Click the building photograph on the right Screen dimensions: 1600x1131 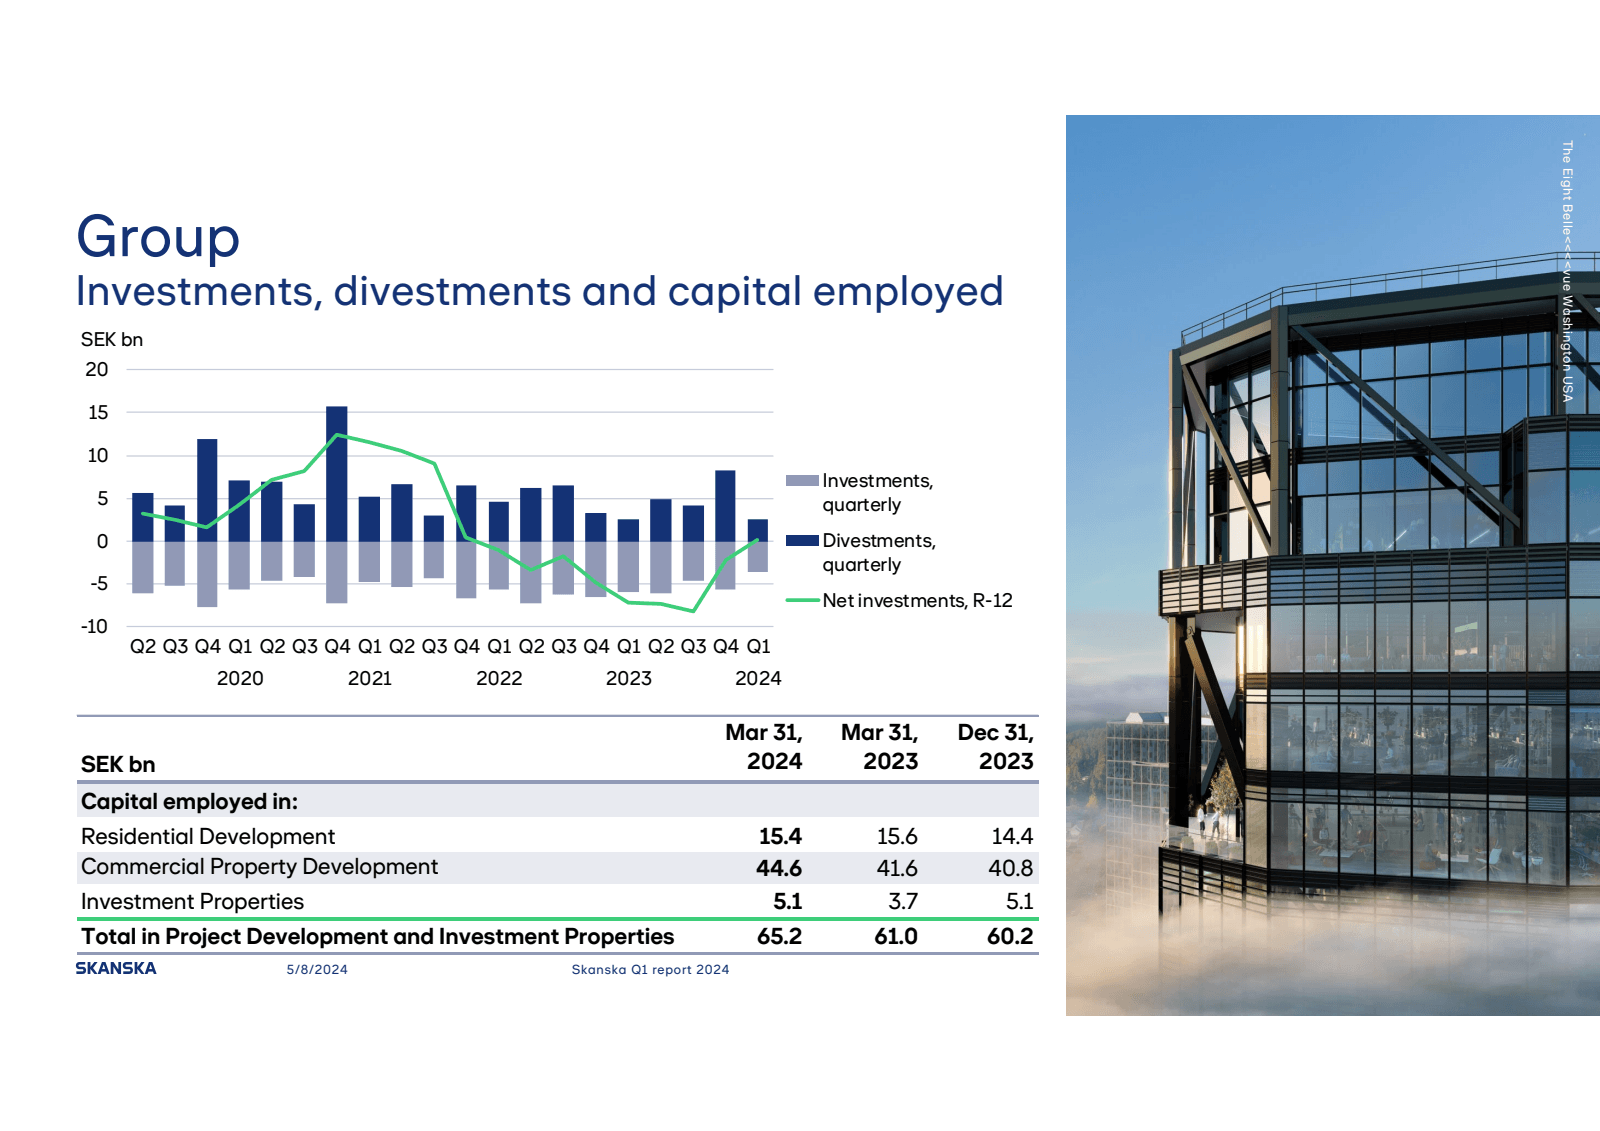(1333, 565)
